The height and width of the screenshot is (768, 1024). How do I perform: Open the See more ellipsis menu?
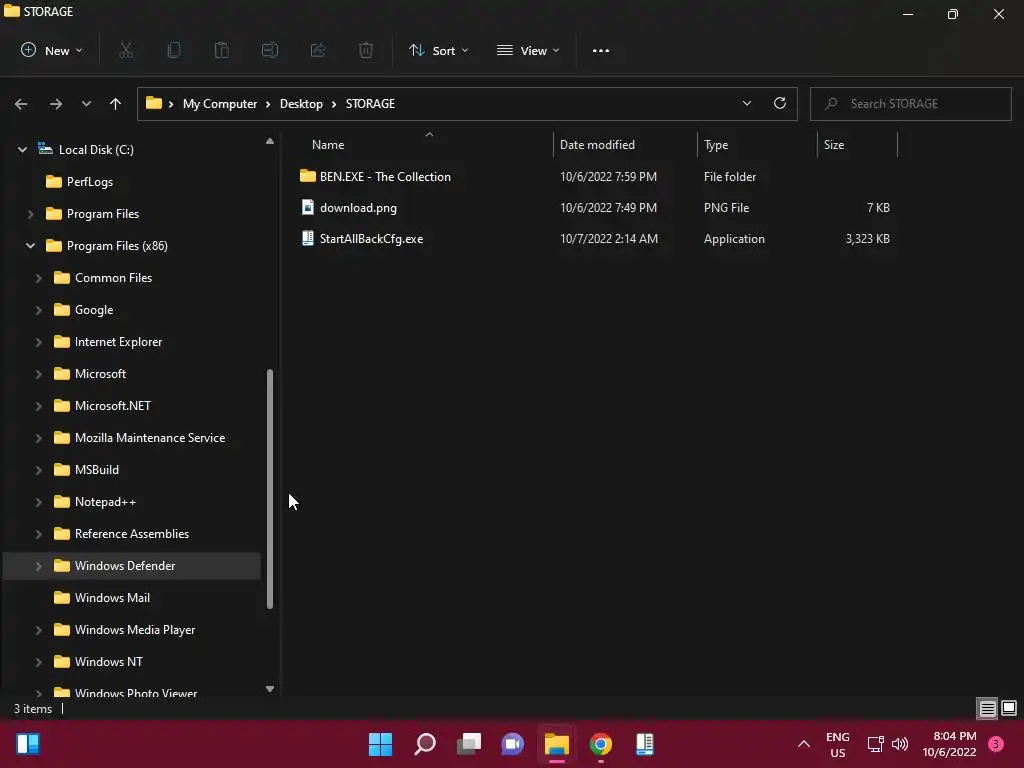(x=601, y=50)
